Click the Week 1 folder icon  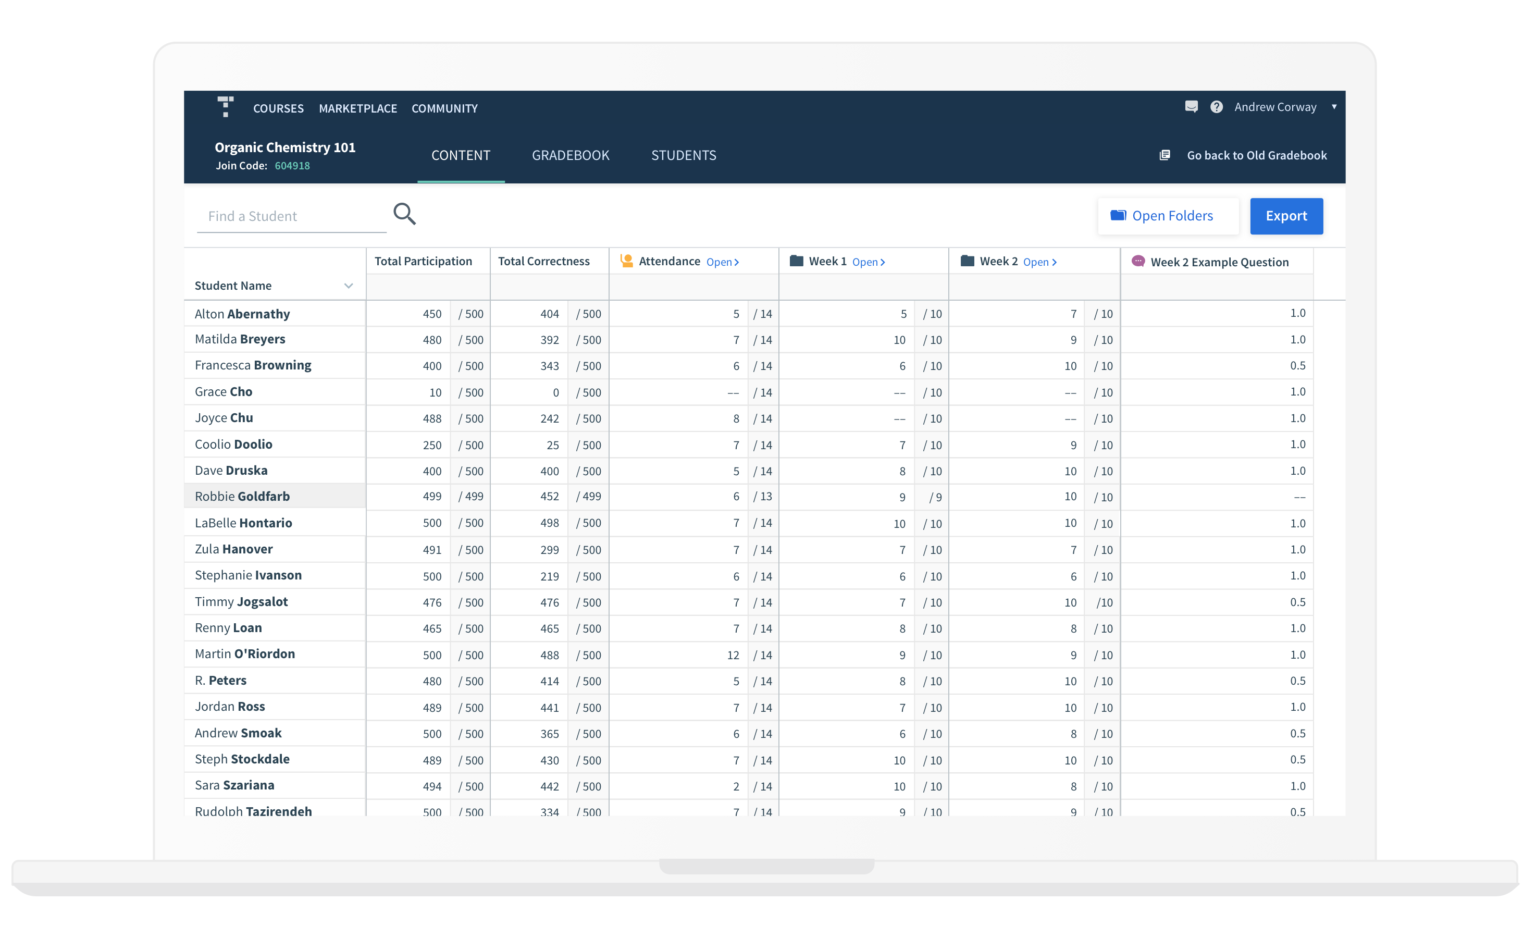click(x=795, y=260)
